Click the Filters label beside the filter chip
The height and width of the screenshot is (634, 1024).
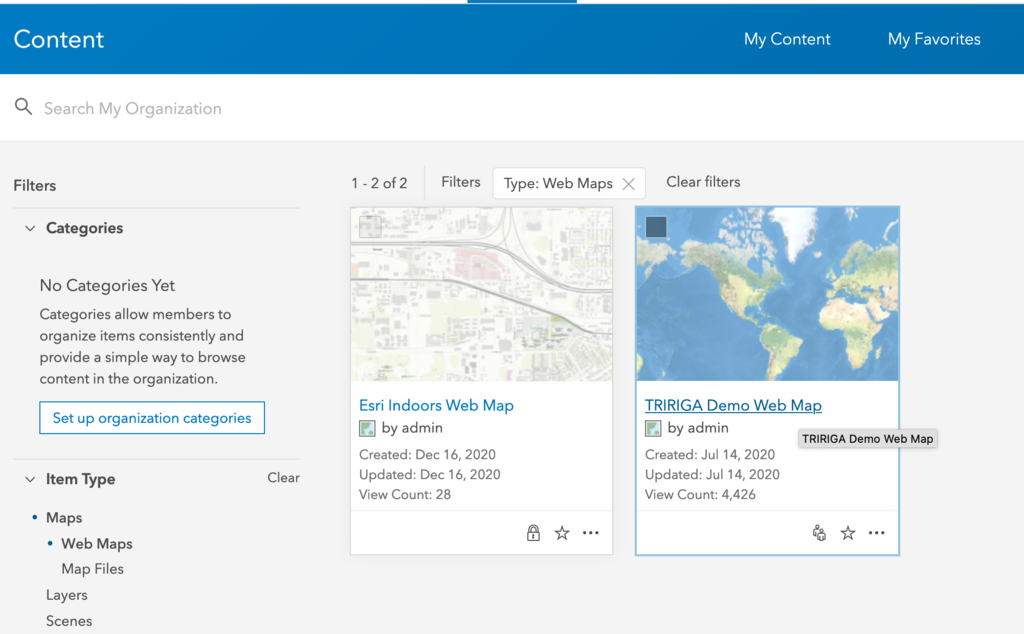[460, 182]
